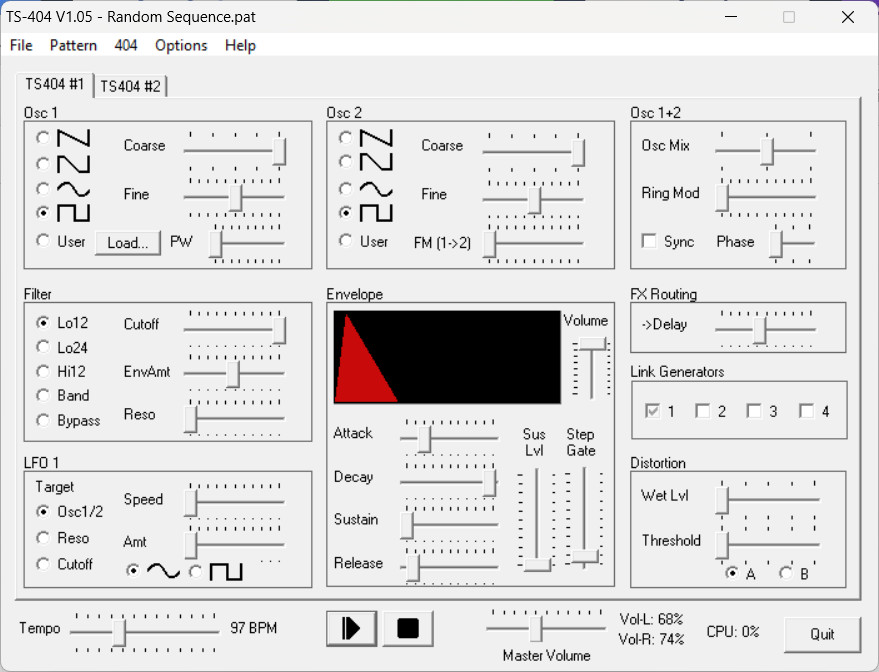Select Osc 2 square waveform
Viewport: 879px width, 672px height.
(x=346, y=212)
